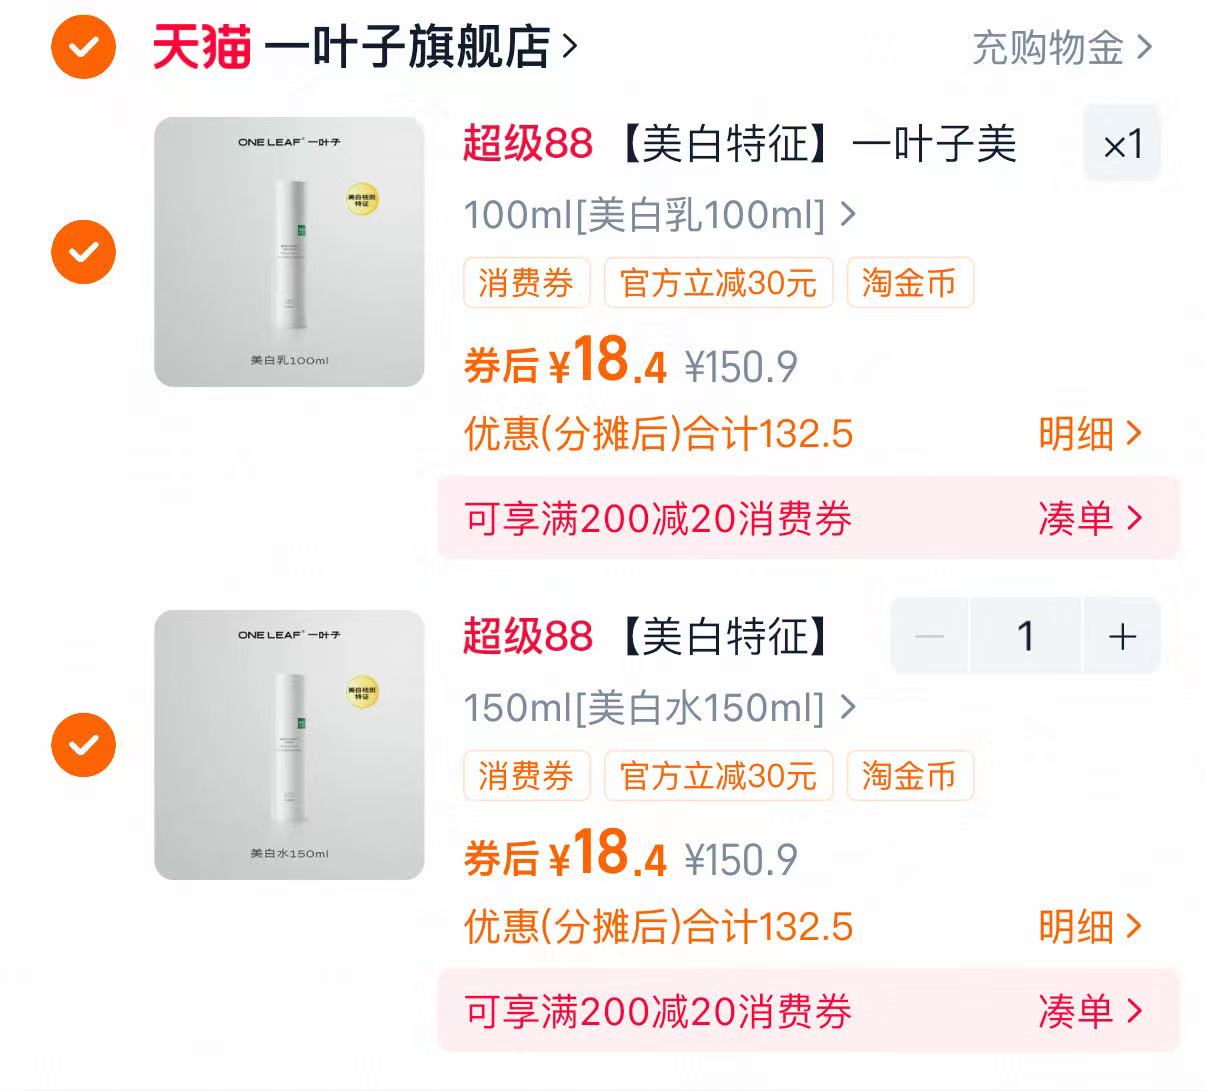Click the 官方立减30元 tag on 美白水
The image size is (1206, 1091).
click(x=718, y=776)
